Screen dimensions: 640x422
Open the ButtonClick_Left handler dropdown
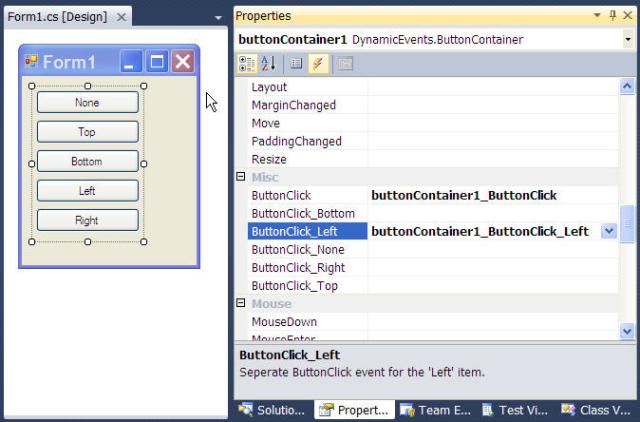click(609, 231)
